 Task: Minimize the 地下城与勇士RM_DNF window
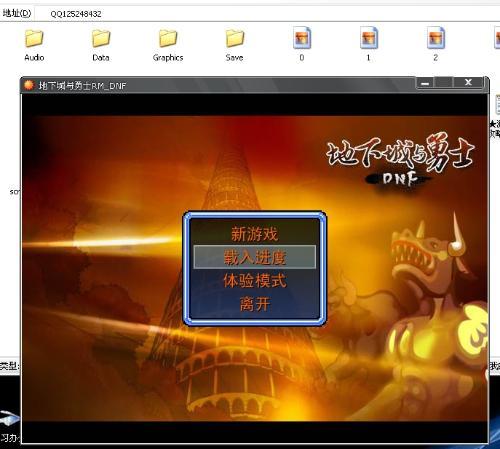(x=425, y=83)
